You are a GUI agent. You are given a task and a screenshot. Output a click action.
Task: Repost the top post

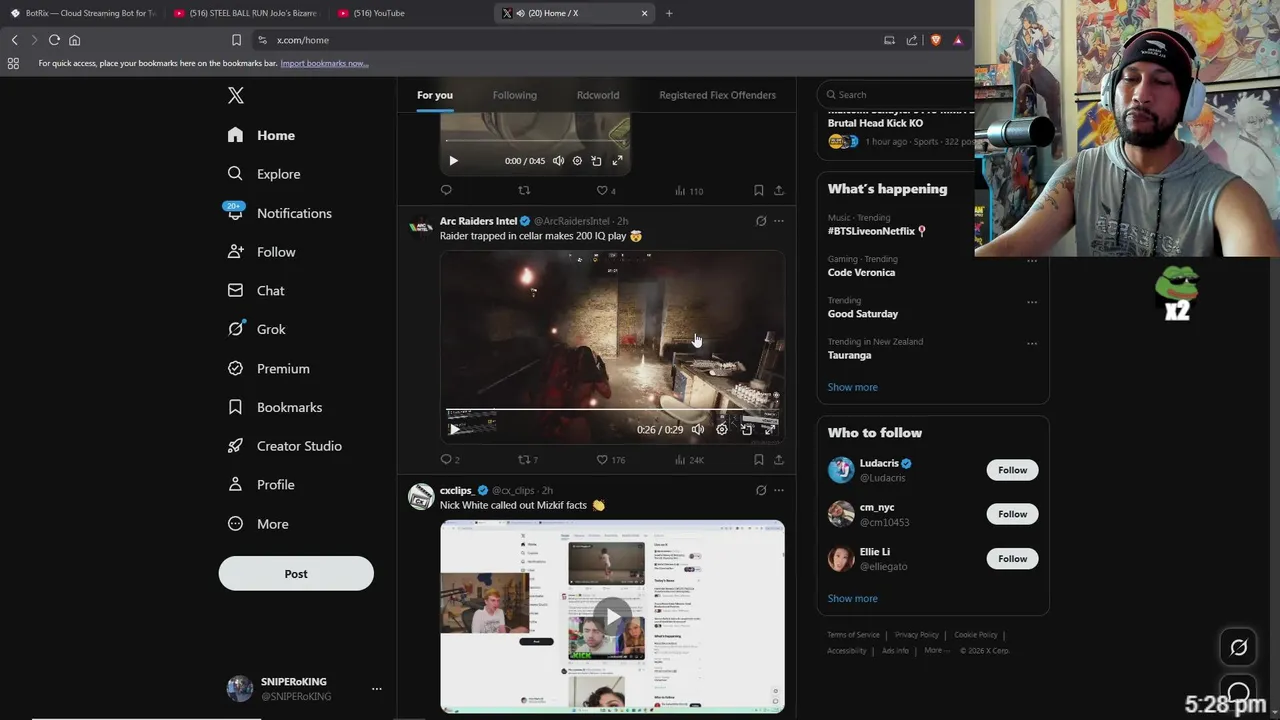[x=524, y=190]
